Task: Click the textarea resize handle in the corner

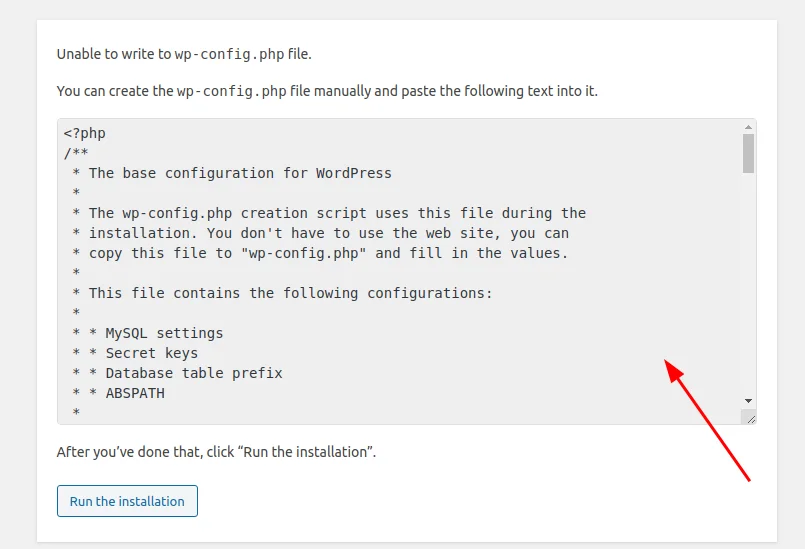Action: click(x=751, y=419)
